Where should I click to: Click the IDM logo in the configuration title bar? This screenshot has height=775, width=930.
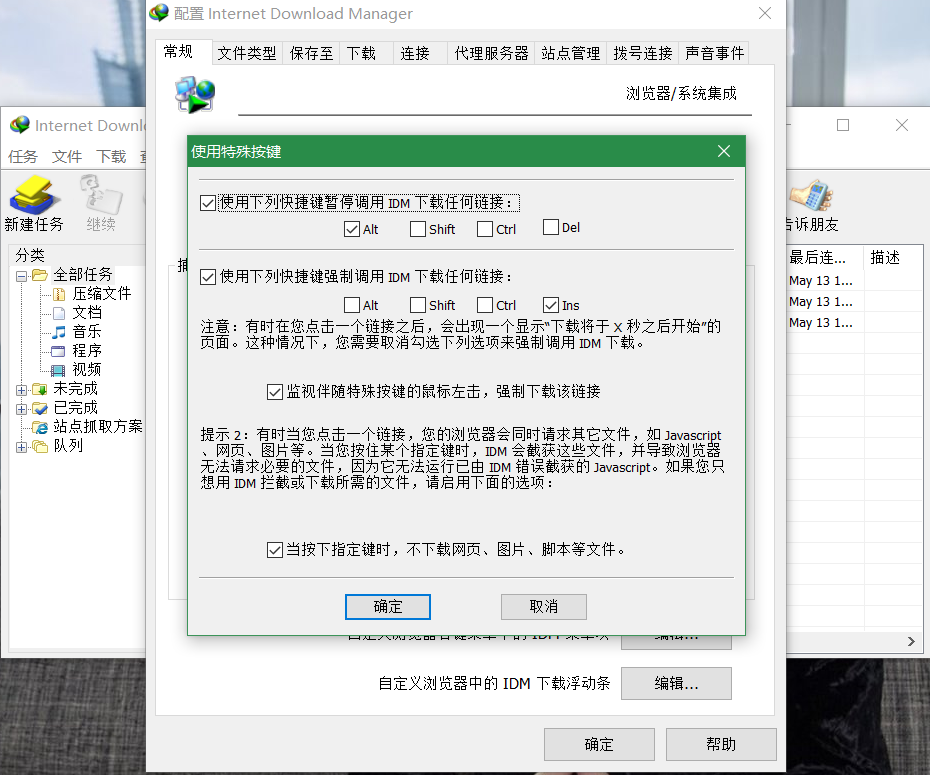pyautogui.click(x=159, y=12)
